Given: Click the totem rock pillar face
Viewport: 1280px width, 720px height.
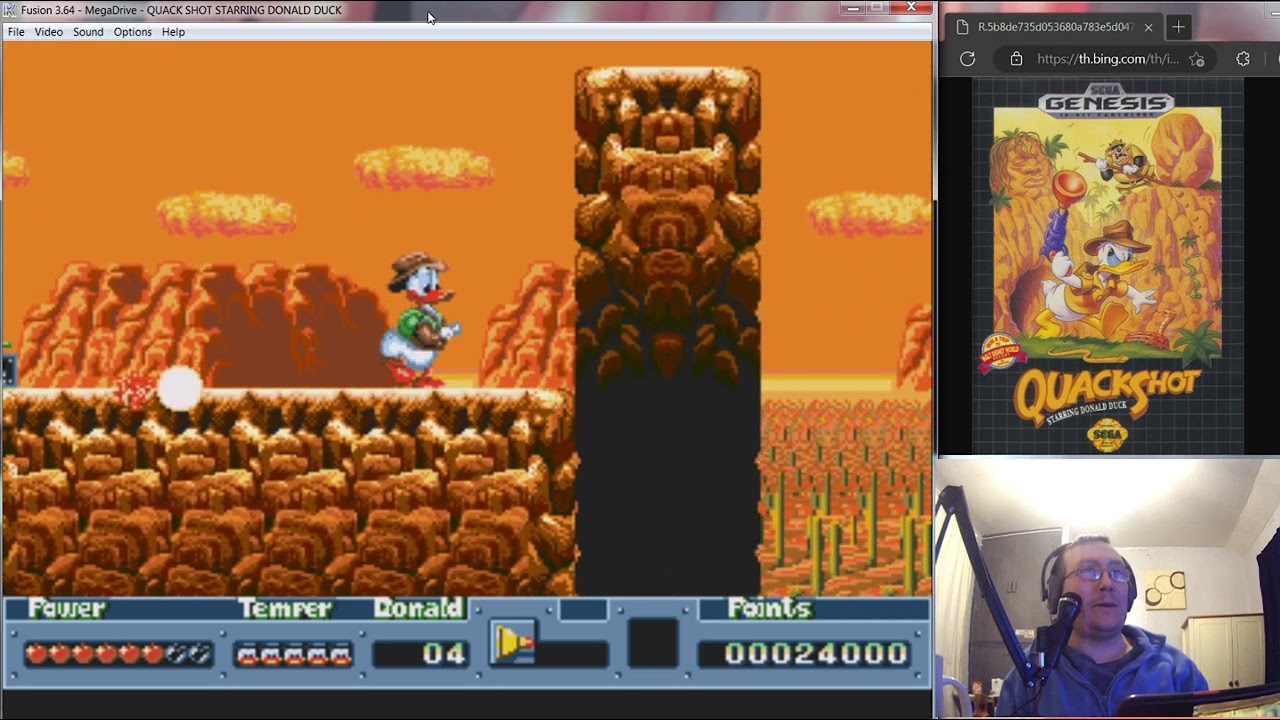Looking at the screenshot, I should [667, 225].
